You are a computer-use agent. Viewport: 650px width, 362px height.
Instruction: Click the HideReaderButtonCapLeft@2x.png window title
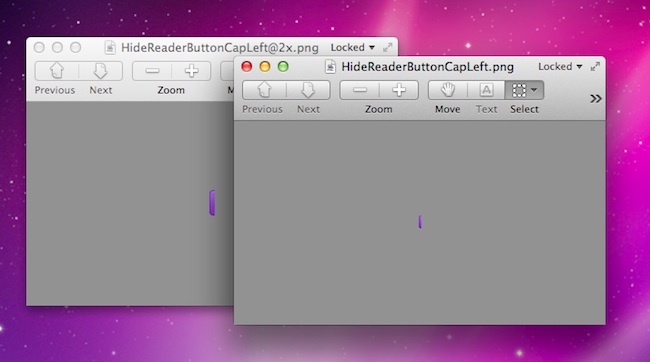220,48
